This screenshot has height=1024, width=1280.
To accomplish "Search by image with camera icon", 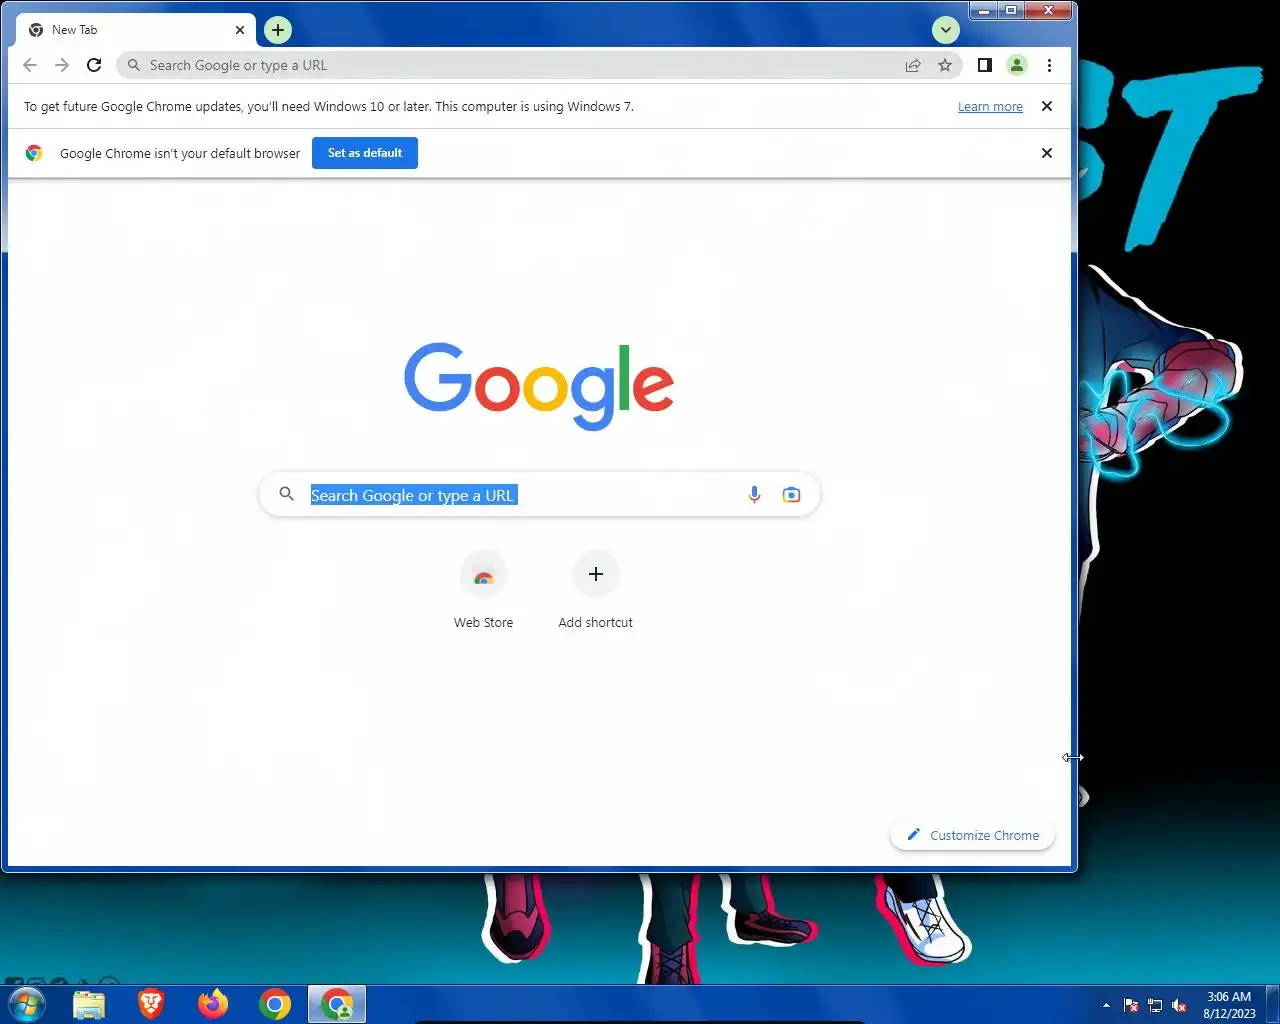I will [791, 495].
